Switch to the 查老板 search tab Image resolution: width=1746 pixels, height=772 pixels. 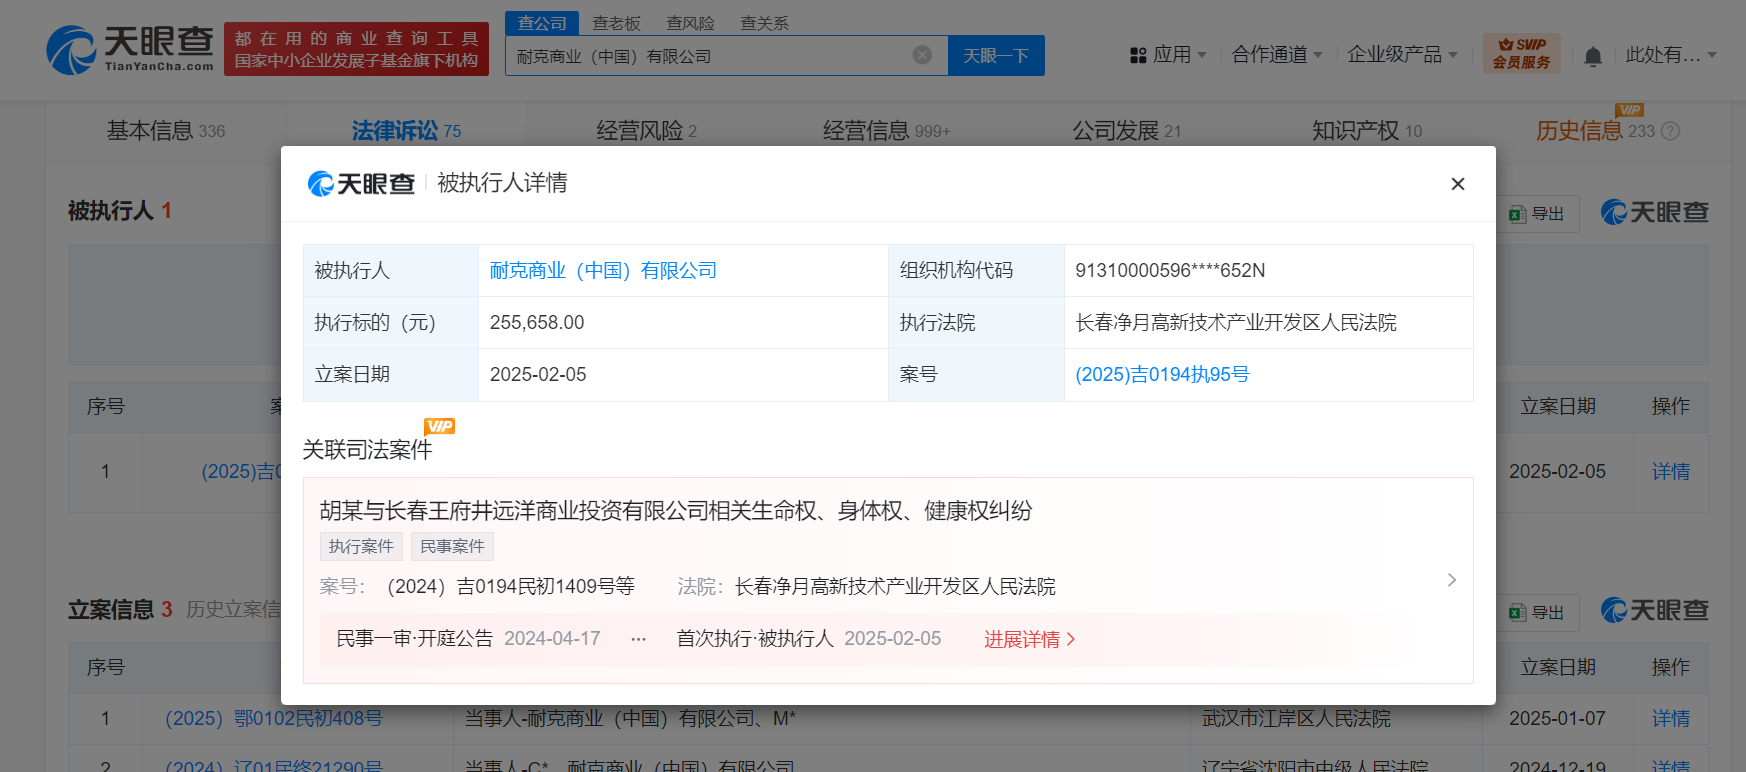616,23
